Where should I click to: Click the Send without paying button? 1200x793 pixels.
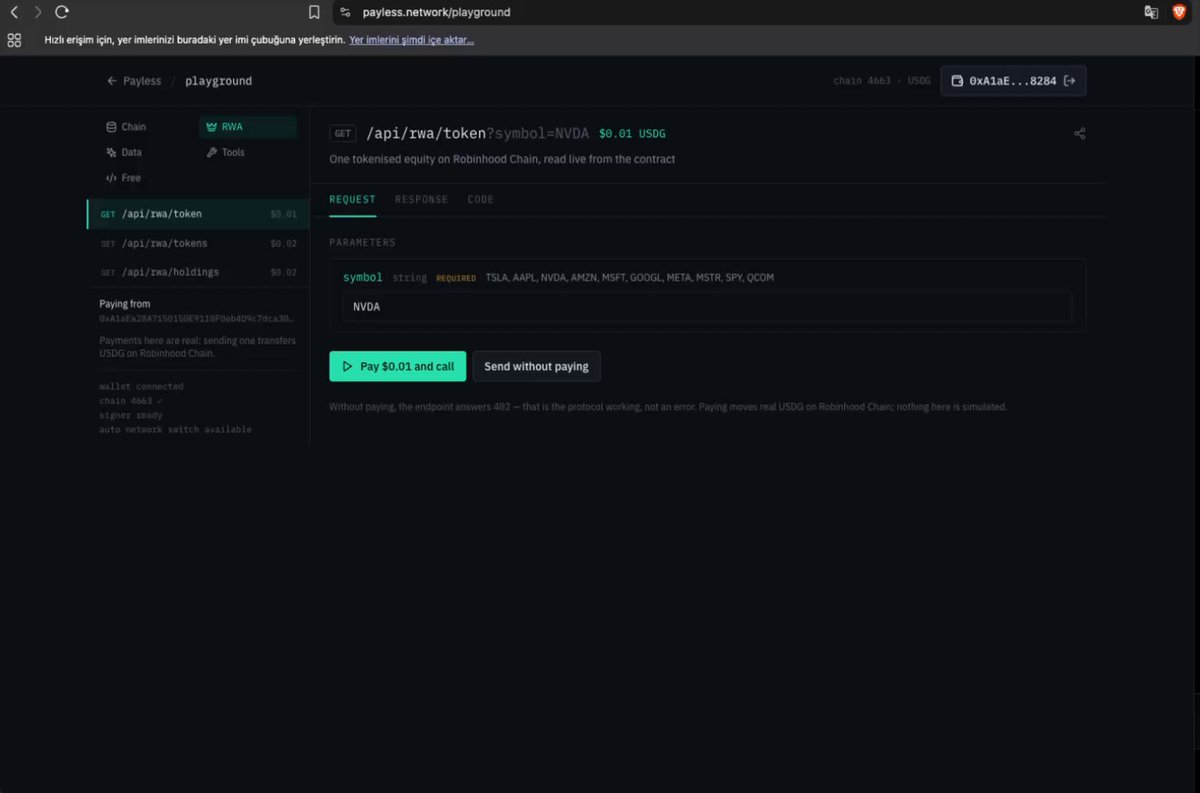pos(536,366)
